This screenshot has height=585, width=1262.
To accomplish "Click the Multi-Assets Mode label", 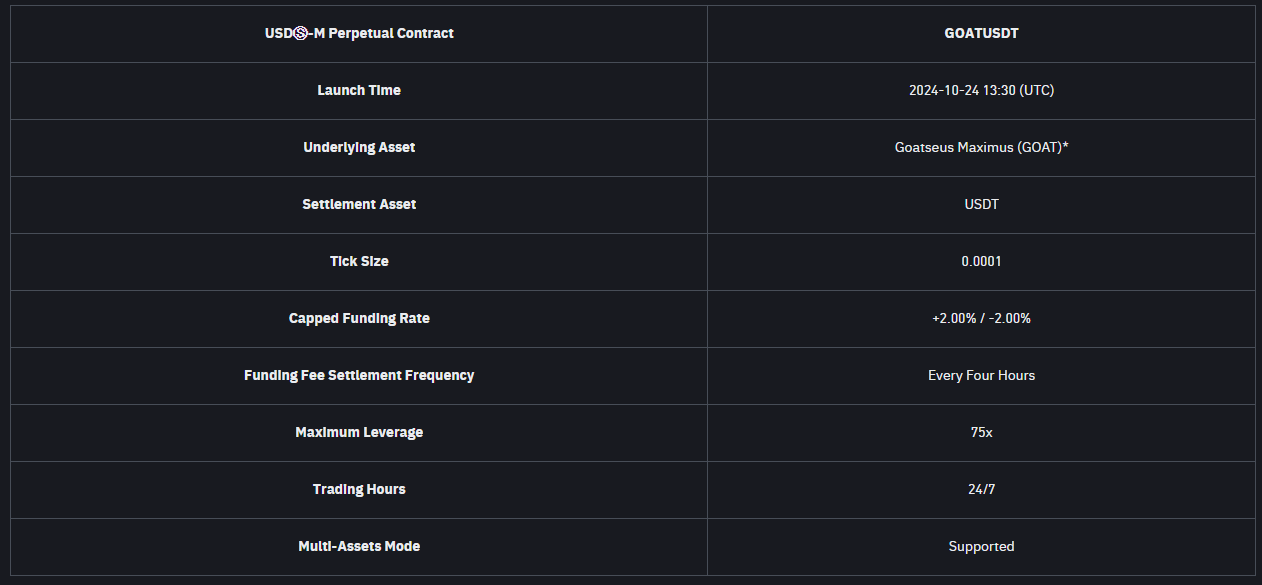I will coord(359,546).
